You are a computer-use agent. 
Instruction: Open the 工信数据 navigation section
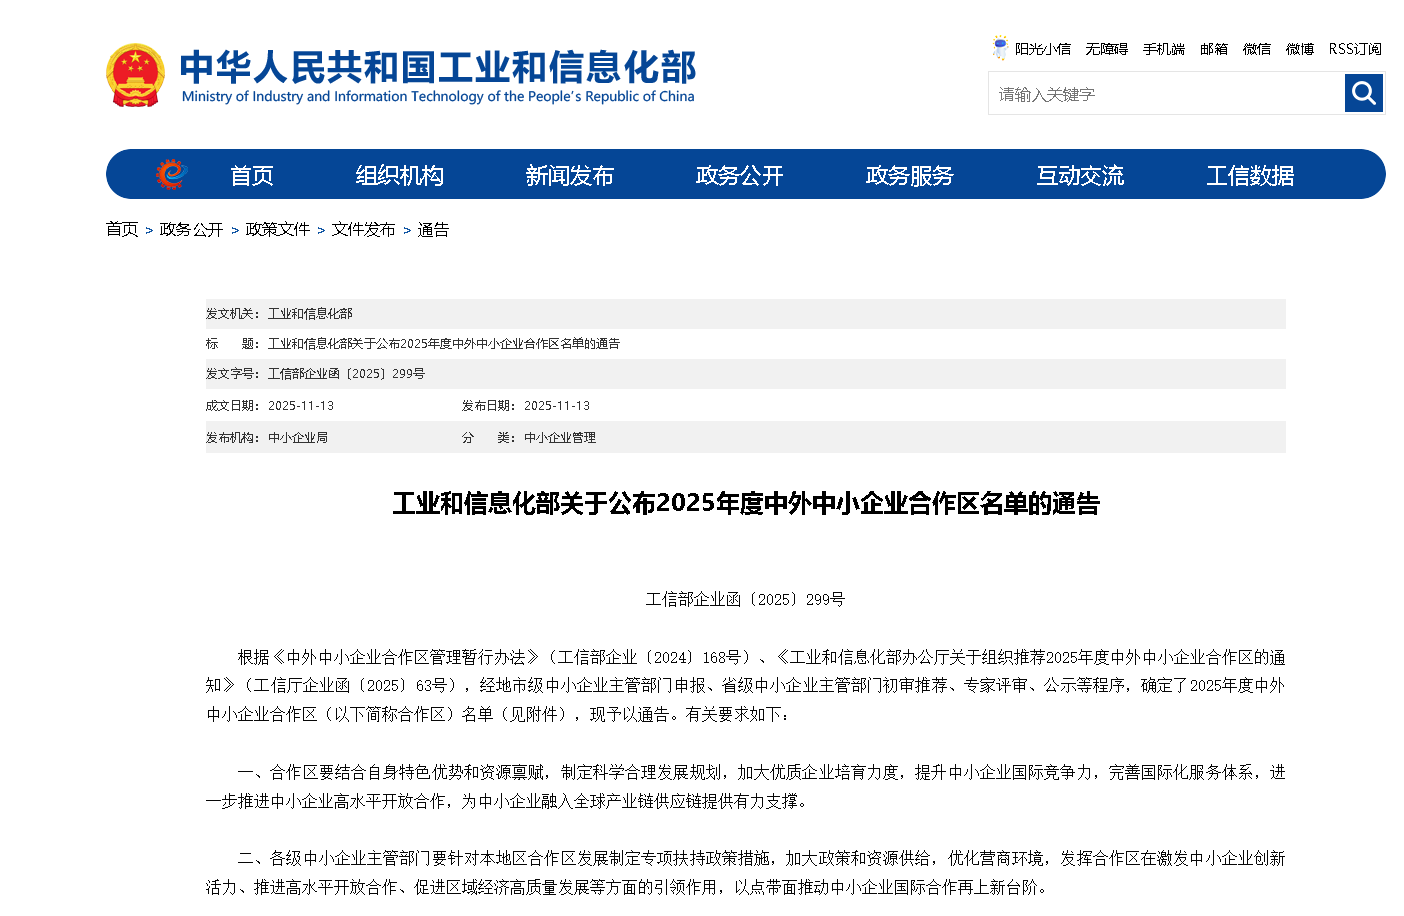tap(1250, 174)
